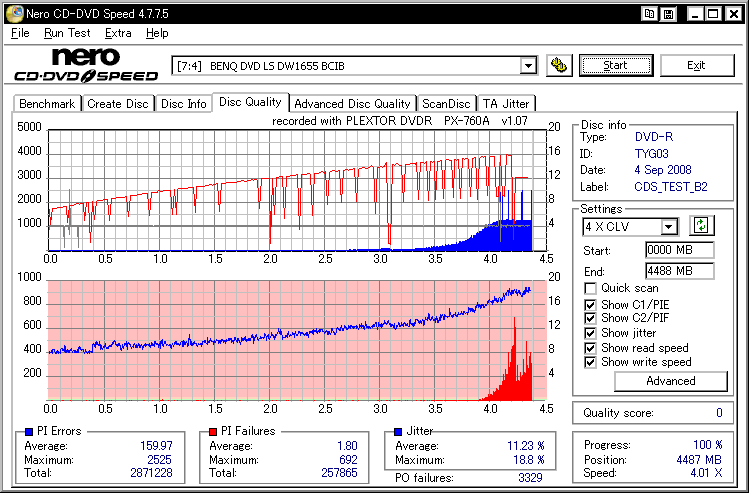
Task: Select the TA Jitter tab
Action: 505,103
